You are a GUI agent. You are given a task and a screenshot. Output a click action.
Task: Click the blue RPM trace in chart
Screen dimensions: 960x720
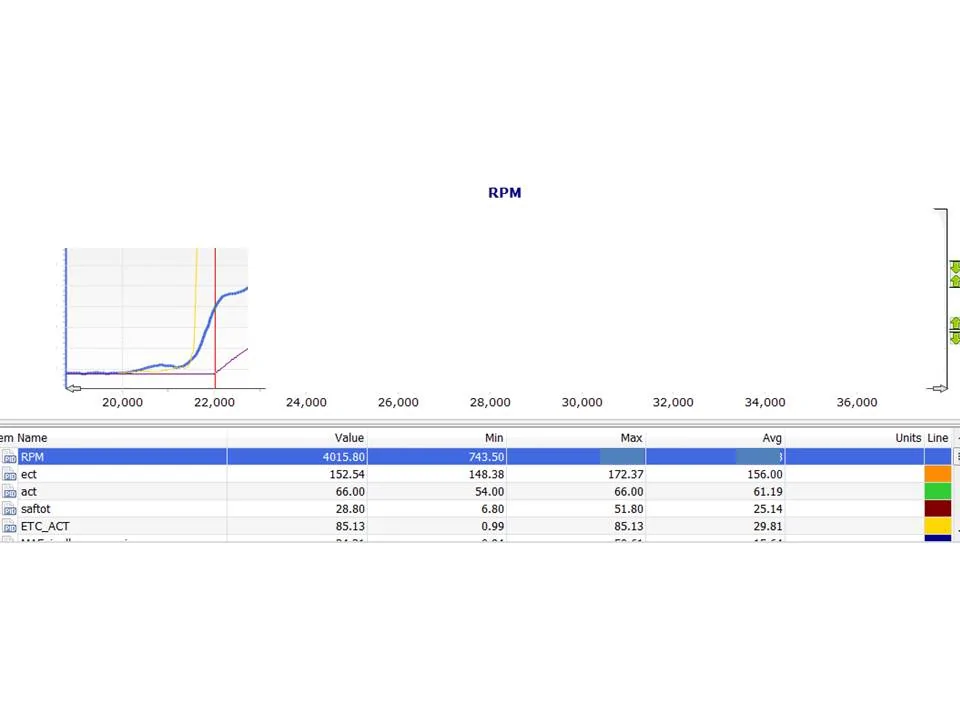(206, 332)
